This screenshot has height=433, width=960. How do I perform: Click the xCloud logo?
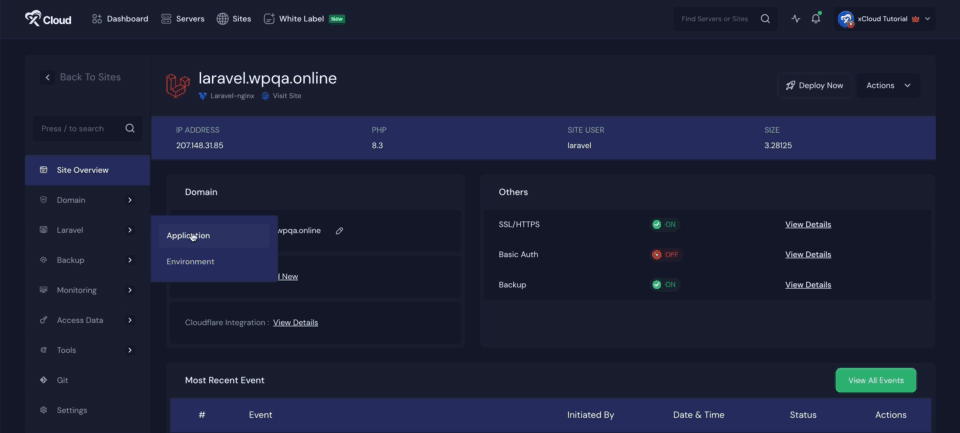48,18
